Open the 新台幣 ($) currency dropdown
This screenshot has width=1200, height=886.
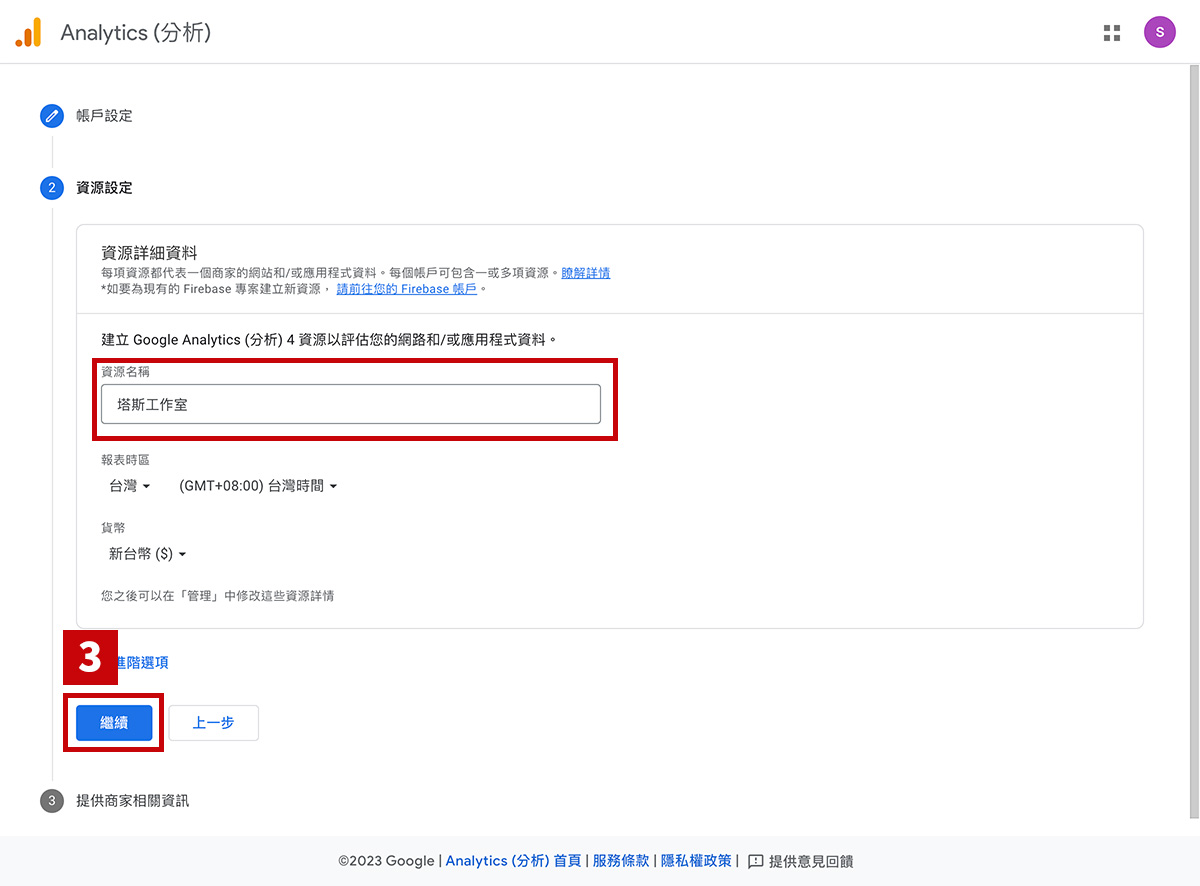coord(147,554)
